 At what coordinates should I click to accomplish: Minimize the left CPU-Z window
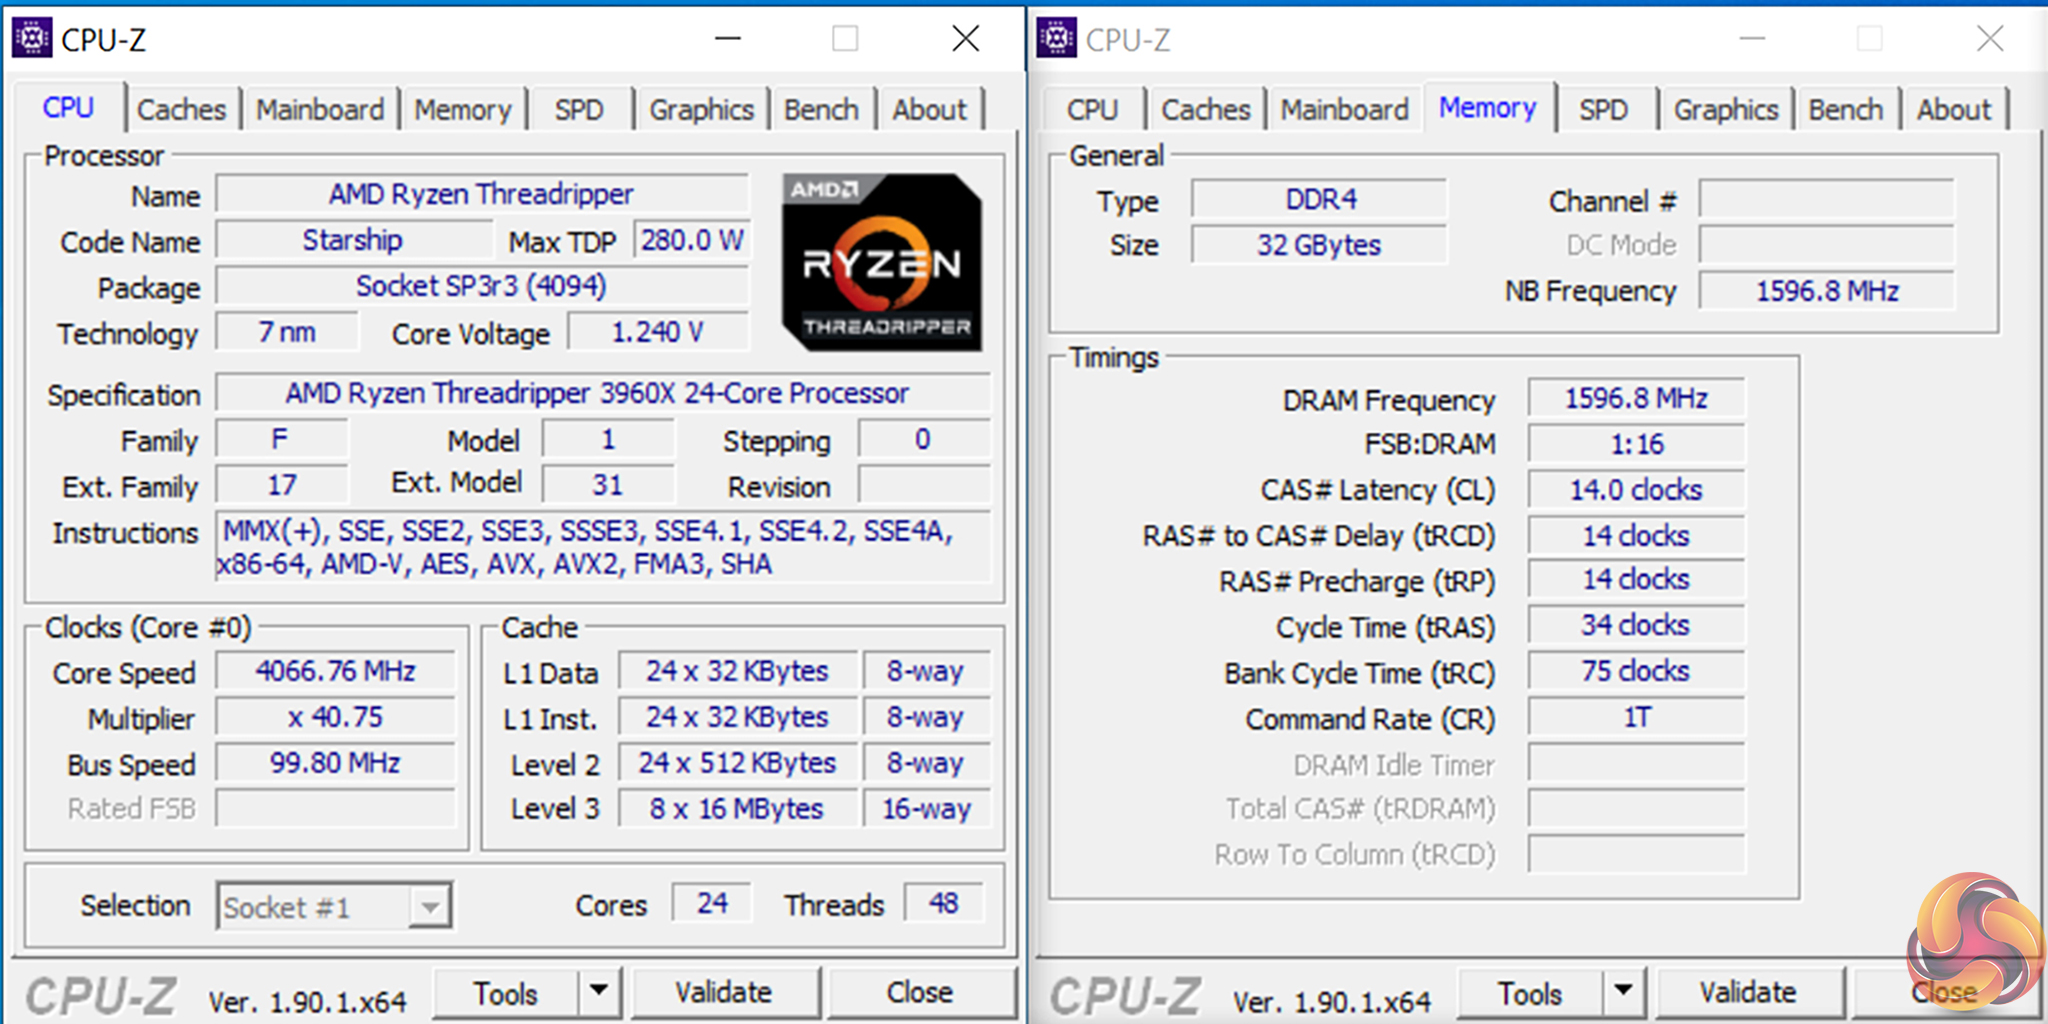(x=728, y=39)
